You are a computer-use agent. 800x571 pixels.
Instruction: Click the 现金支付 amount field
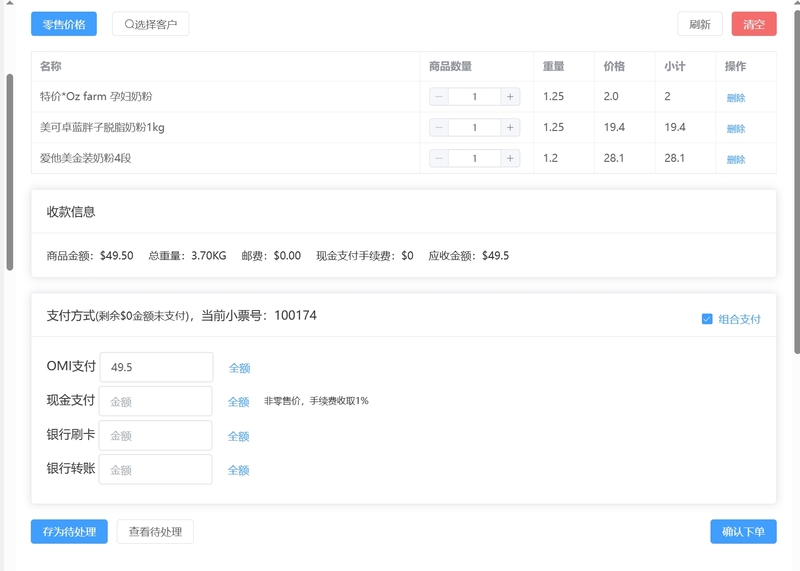tap(156, 401)
